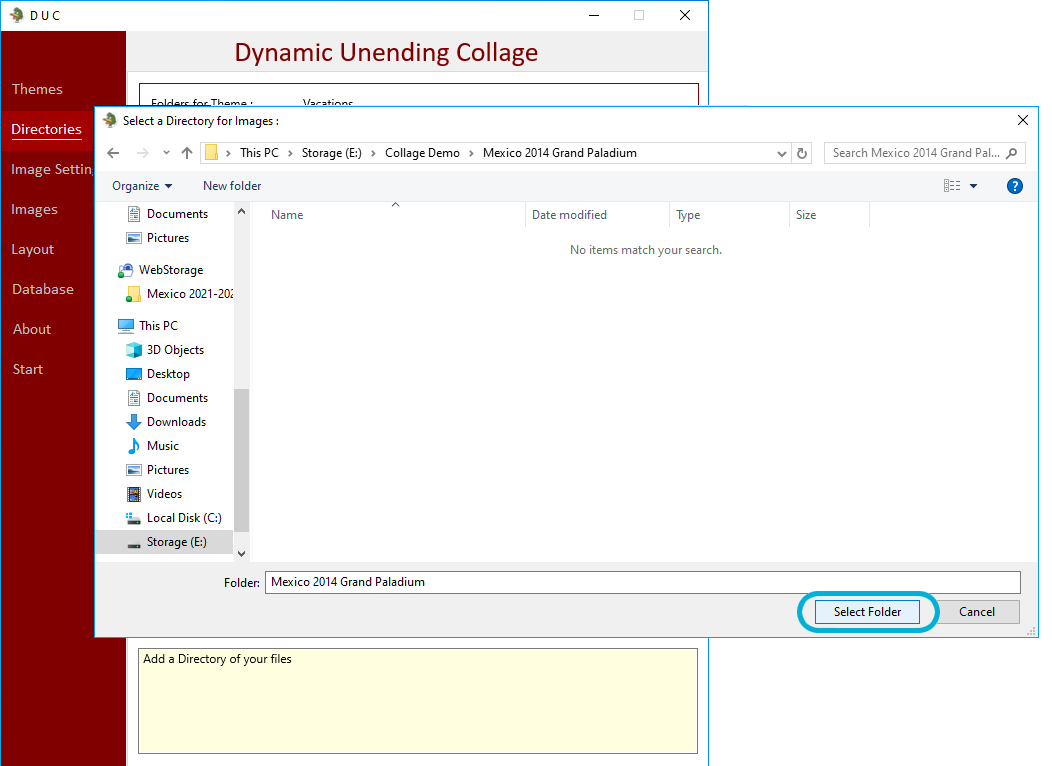This screenshot has height=766, width=1052.
Task: Click the 3D Objects cube icon
Action: coord(134,350)
